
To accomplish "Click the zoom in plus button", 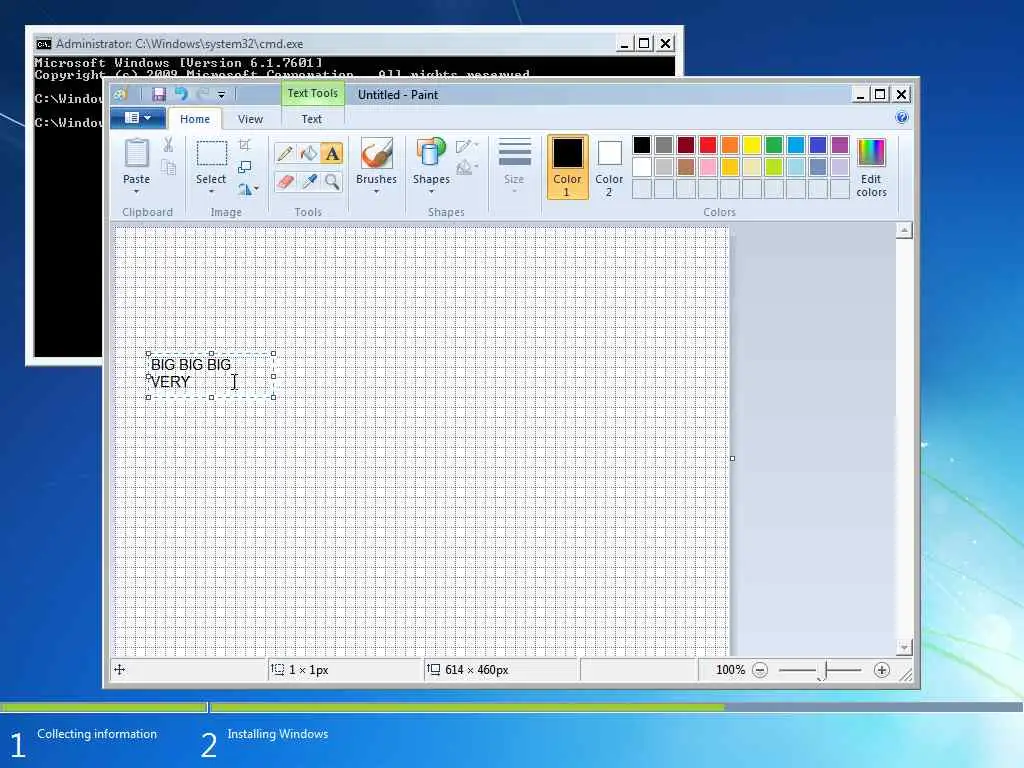I will [882, 670].
